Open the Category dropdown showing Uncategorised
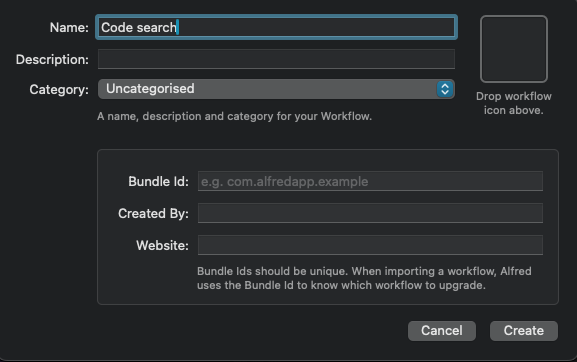 (276, 89)
